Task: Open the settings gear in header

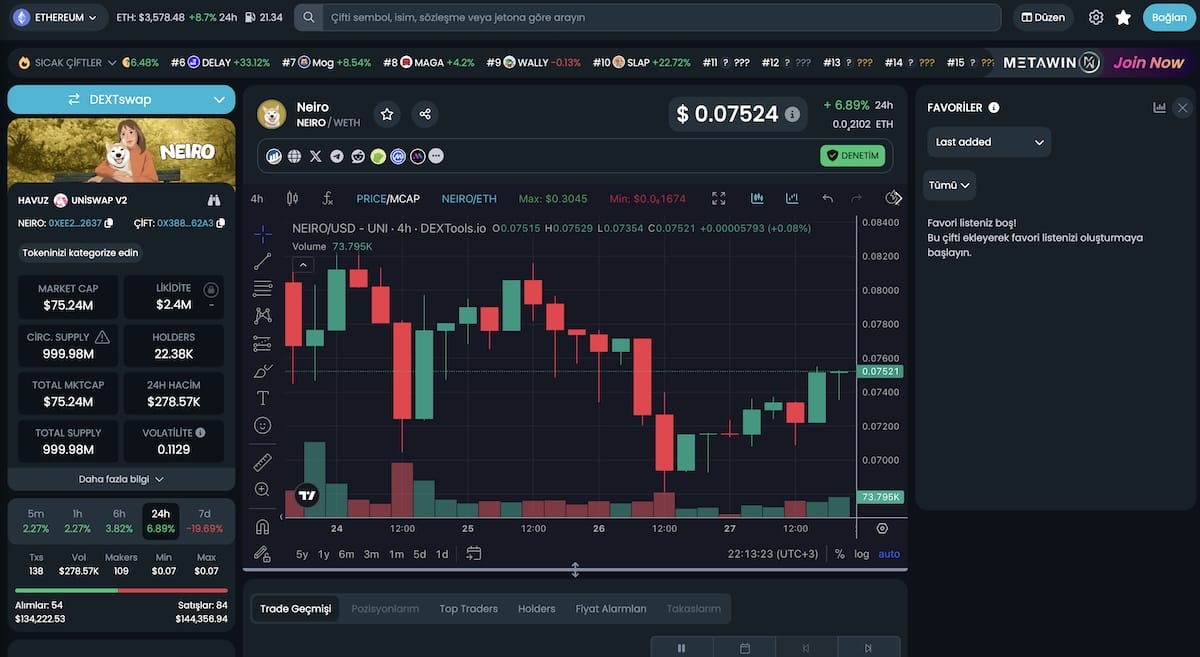Action: pos(1096,17)
